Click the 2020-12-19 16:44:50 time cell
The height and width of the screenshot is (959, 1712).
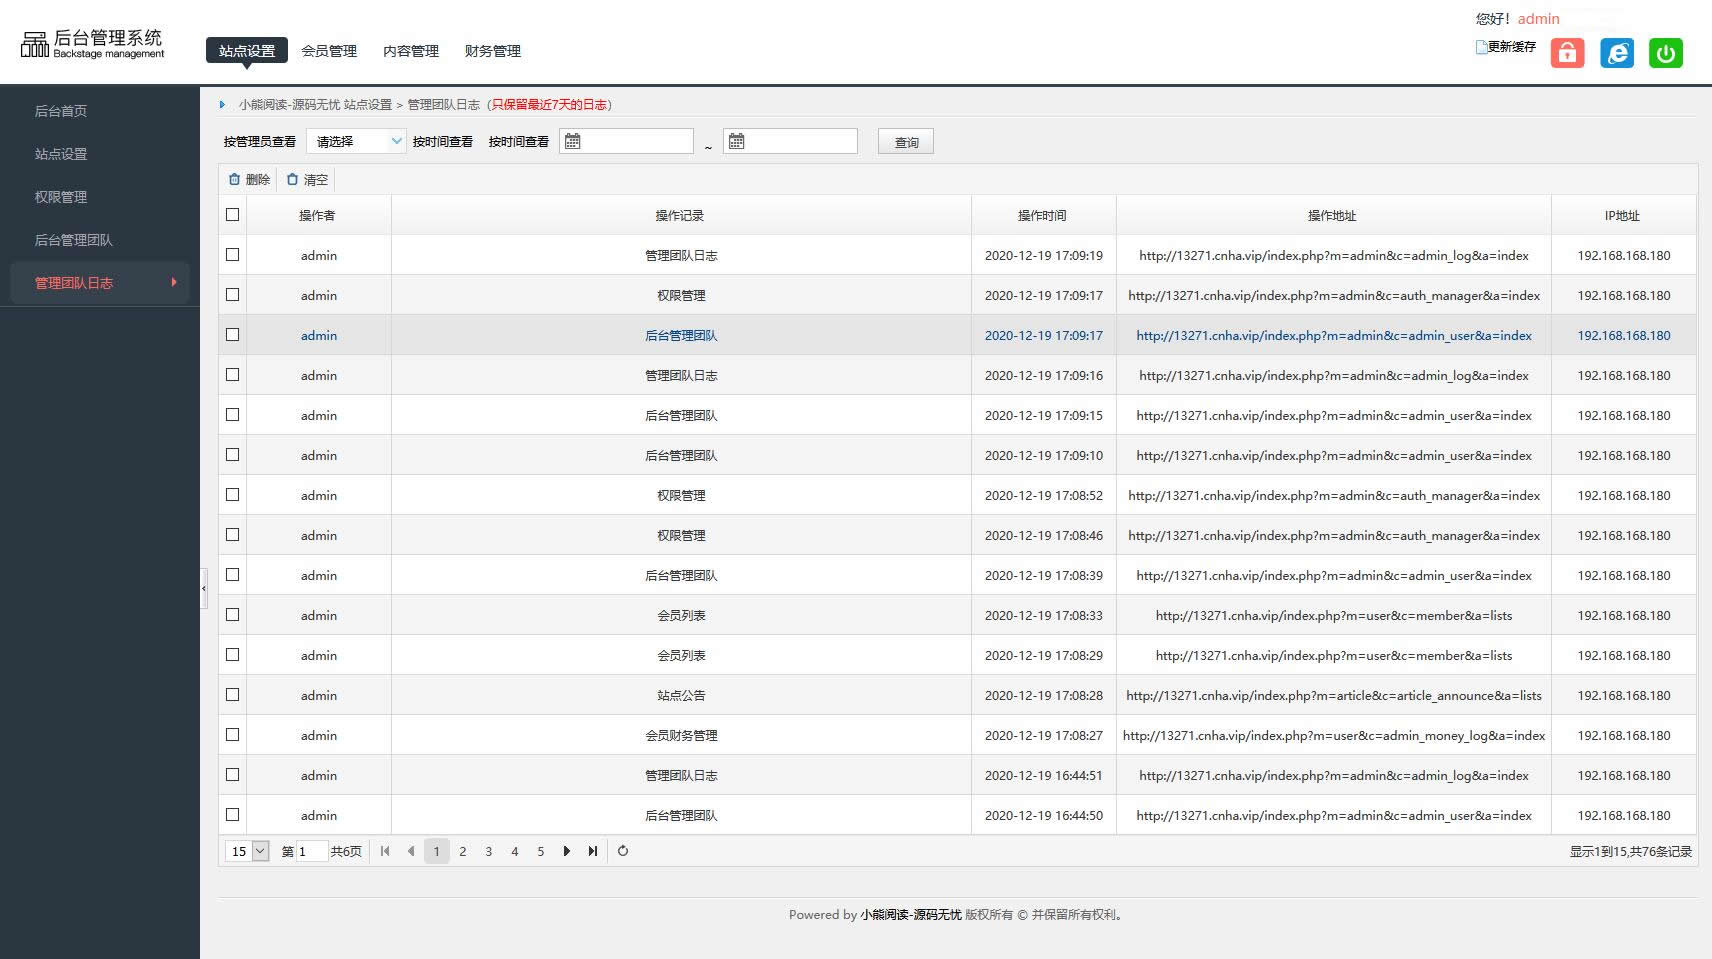[1044, 815]
